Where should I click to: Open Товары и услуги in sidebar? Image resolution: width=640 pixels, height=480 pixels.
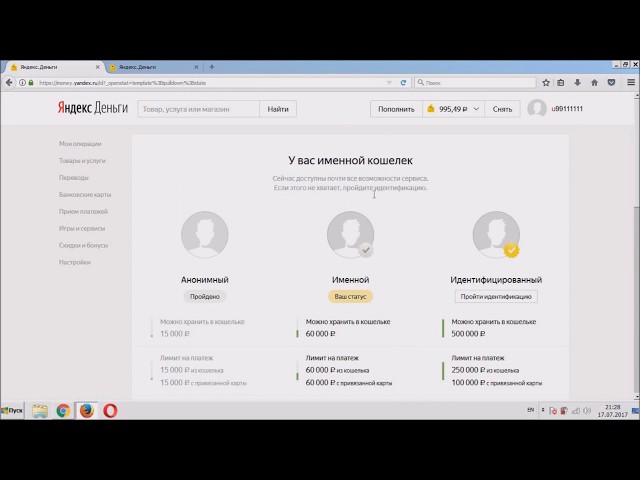point(82,161)
